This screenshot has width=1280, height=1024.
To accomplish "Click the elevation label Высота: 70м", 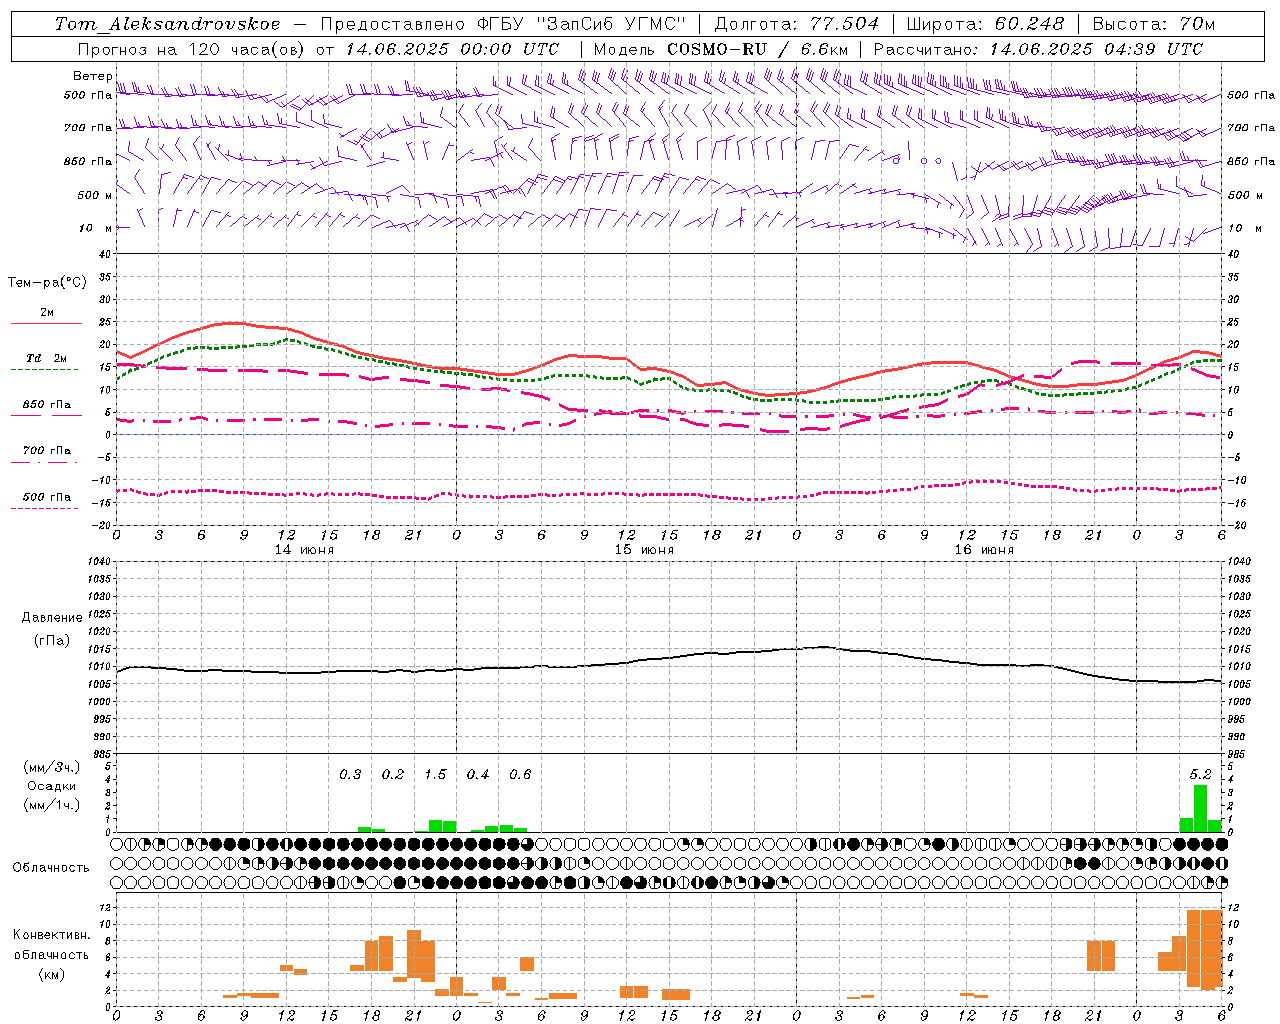I will click(x=1154, y=24).
